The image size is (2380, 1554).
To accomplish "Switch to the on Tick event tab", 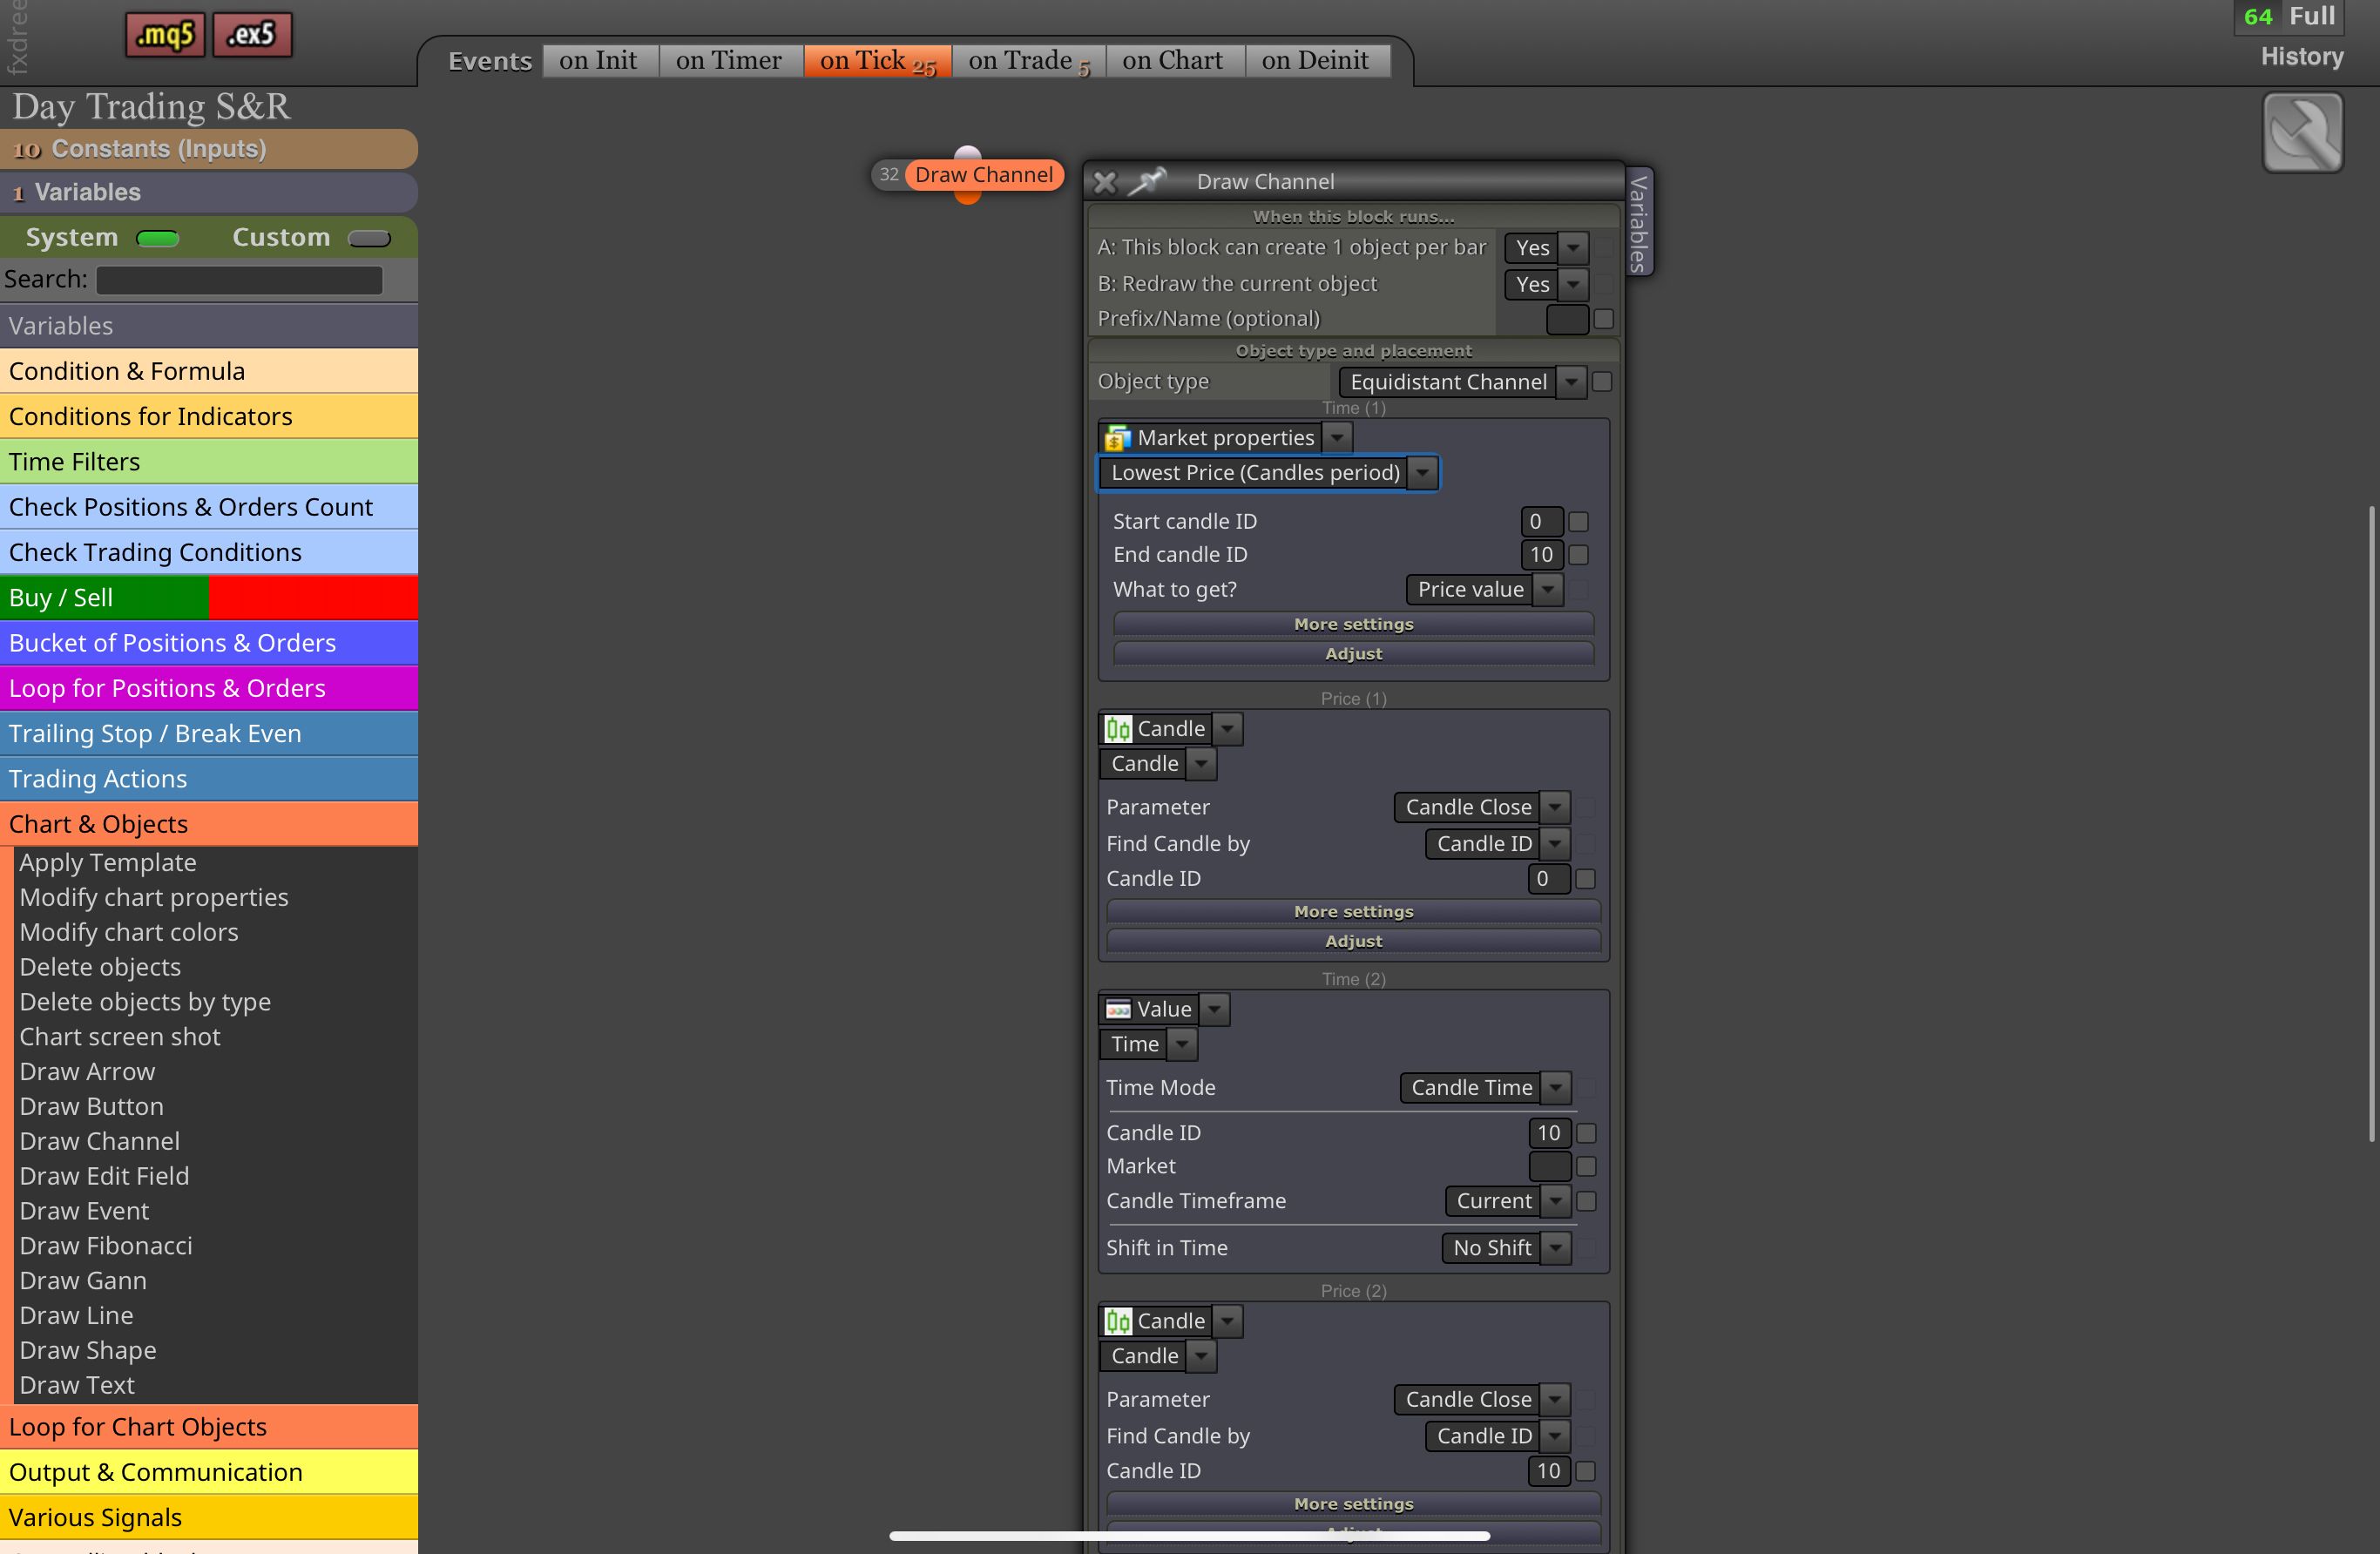I will click(877, 61).
